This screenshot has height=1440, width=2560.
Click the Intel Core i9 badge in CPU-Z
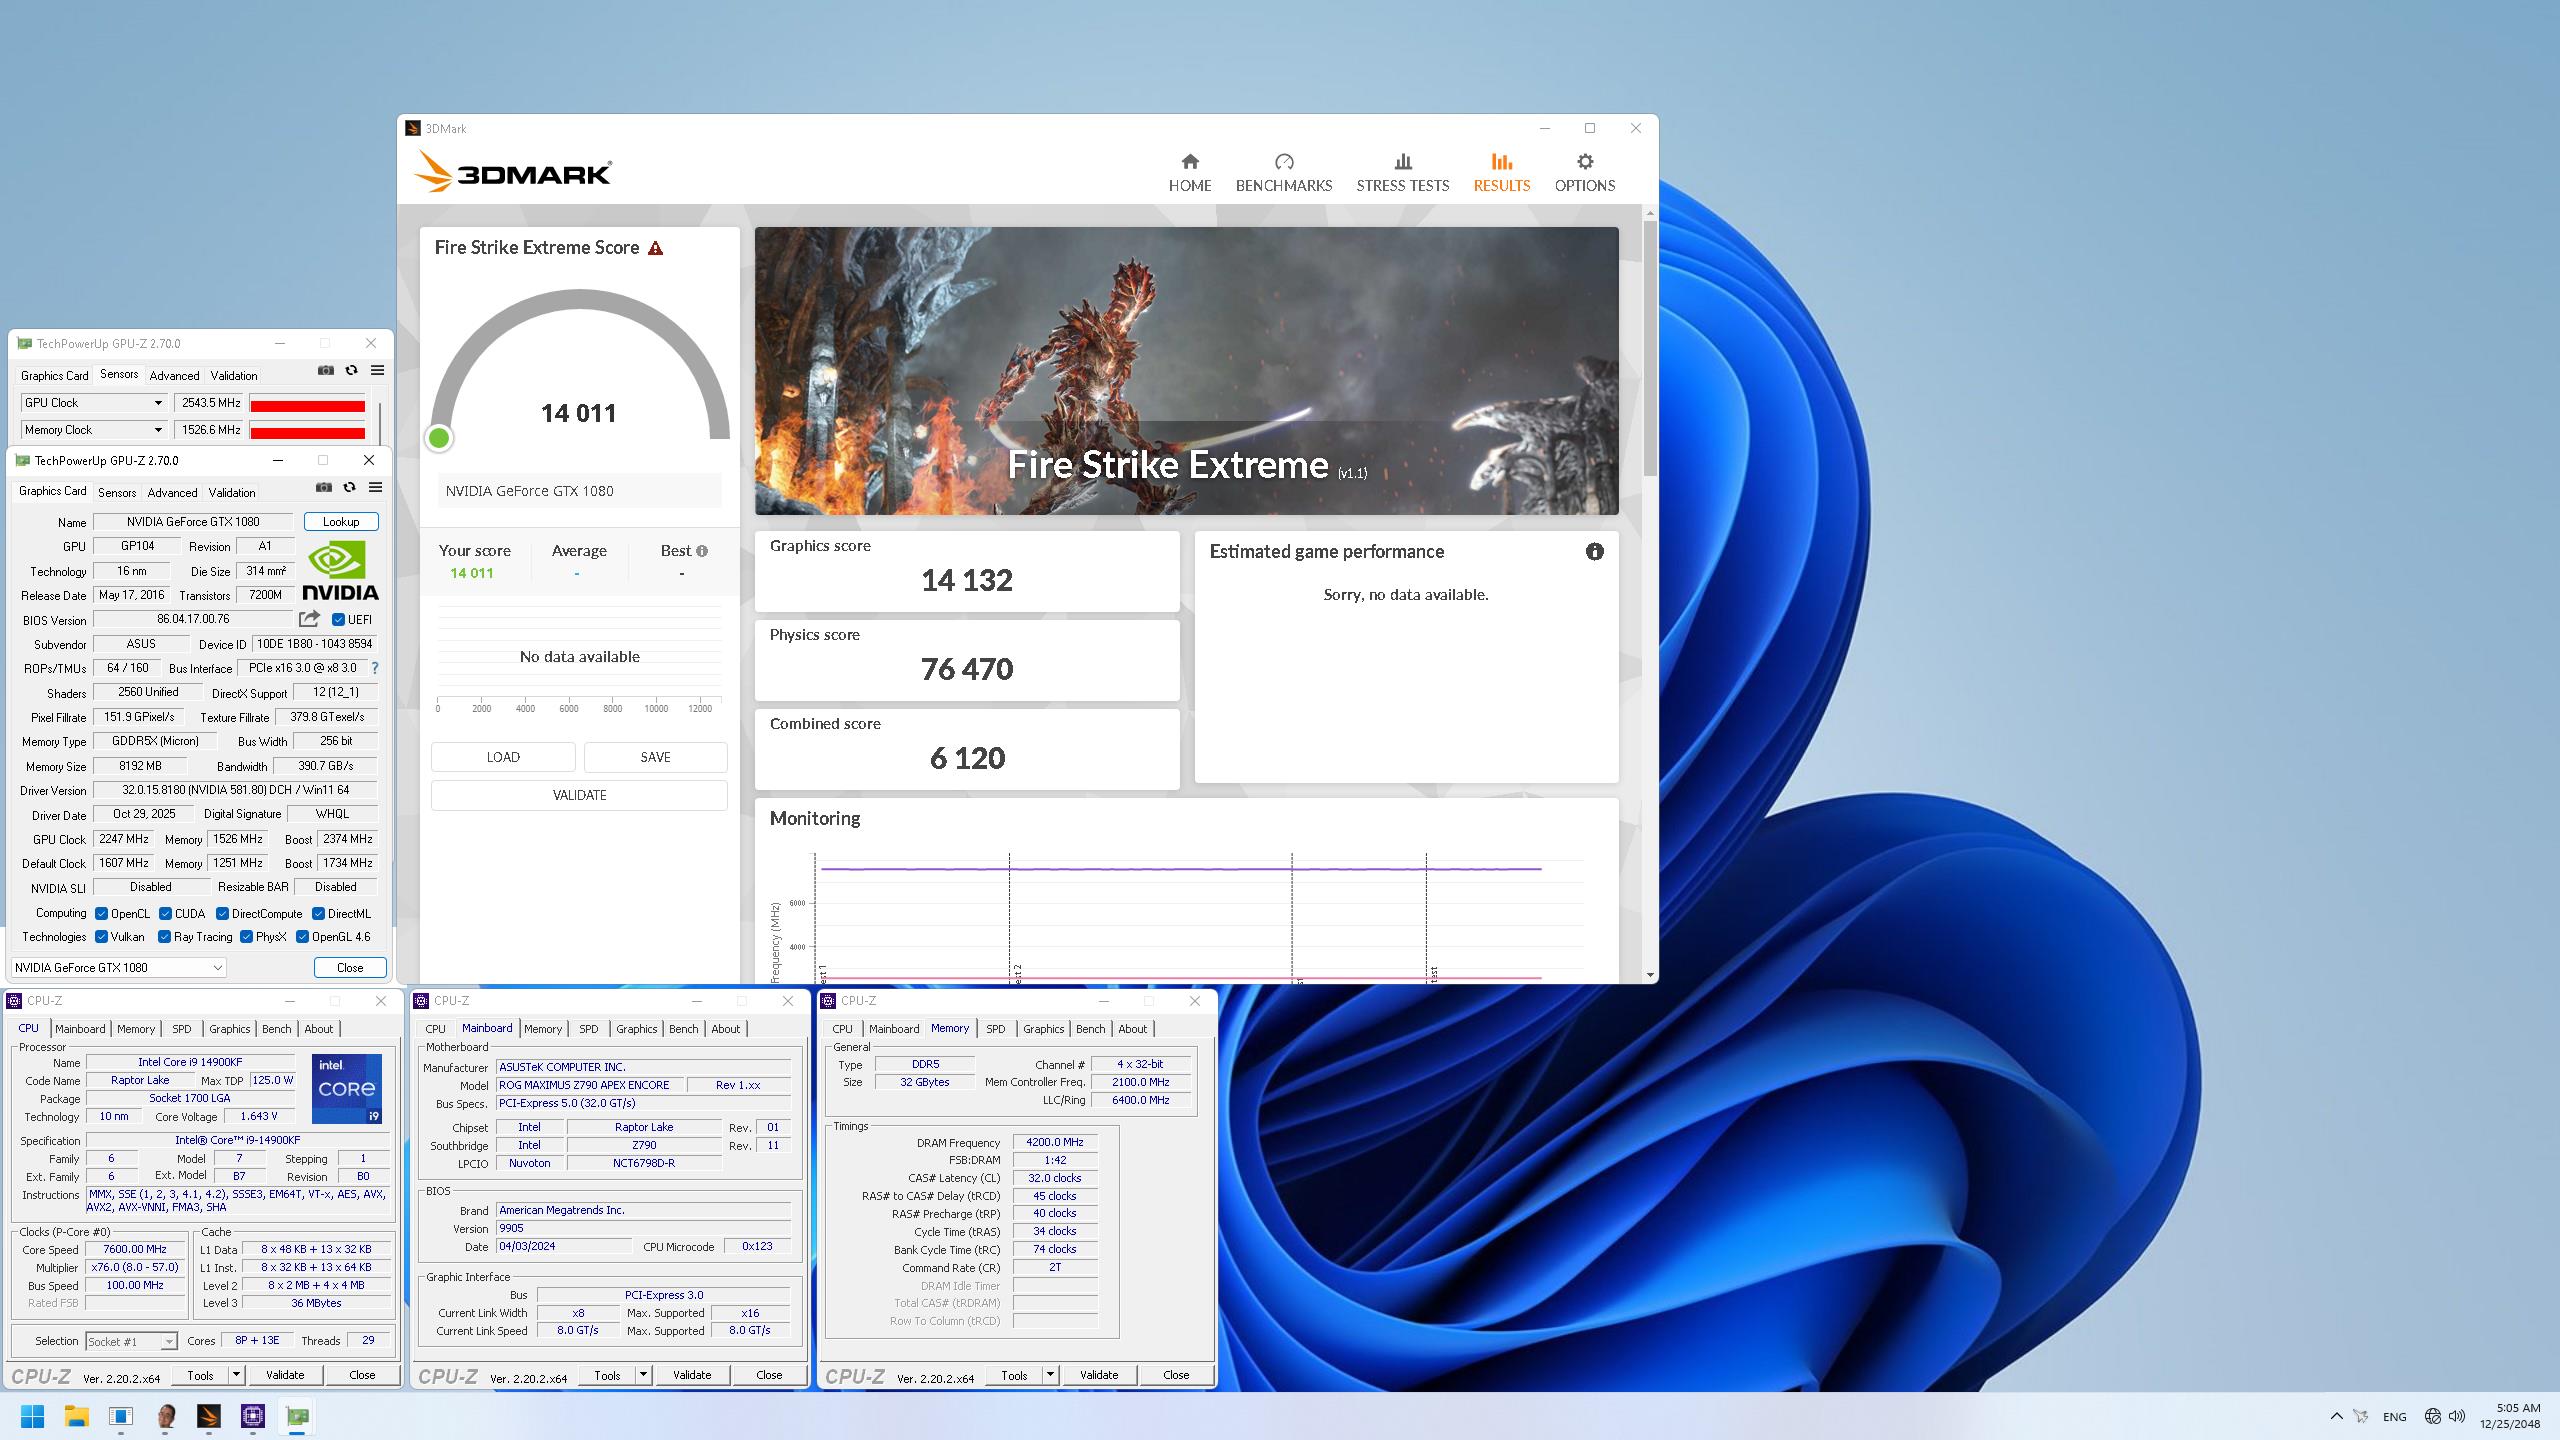[x=346, y=1089]
